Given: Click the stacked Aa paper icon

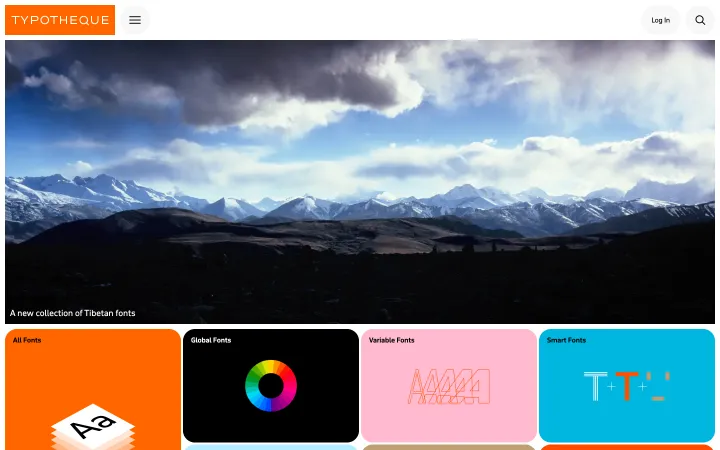Looking at the screenshot, I should [x=93, y=427].
